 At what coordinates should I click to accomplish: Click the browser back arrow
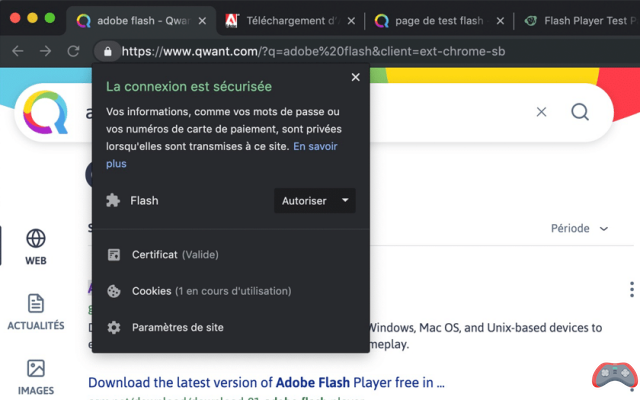18,51
